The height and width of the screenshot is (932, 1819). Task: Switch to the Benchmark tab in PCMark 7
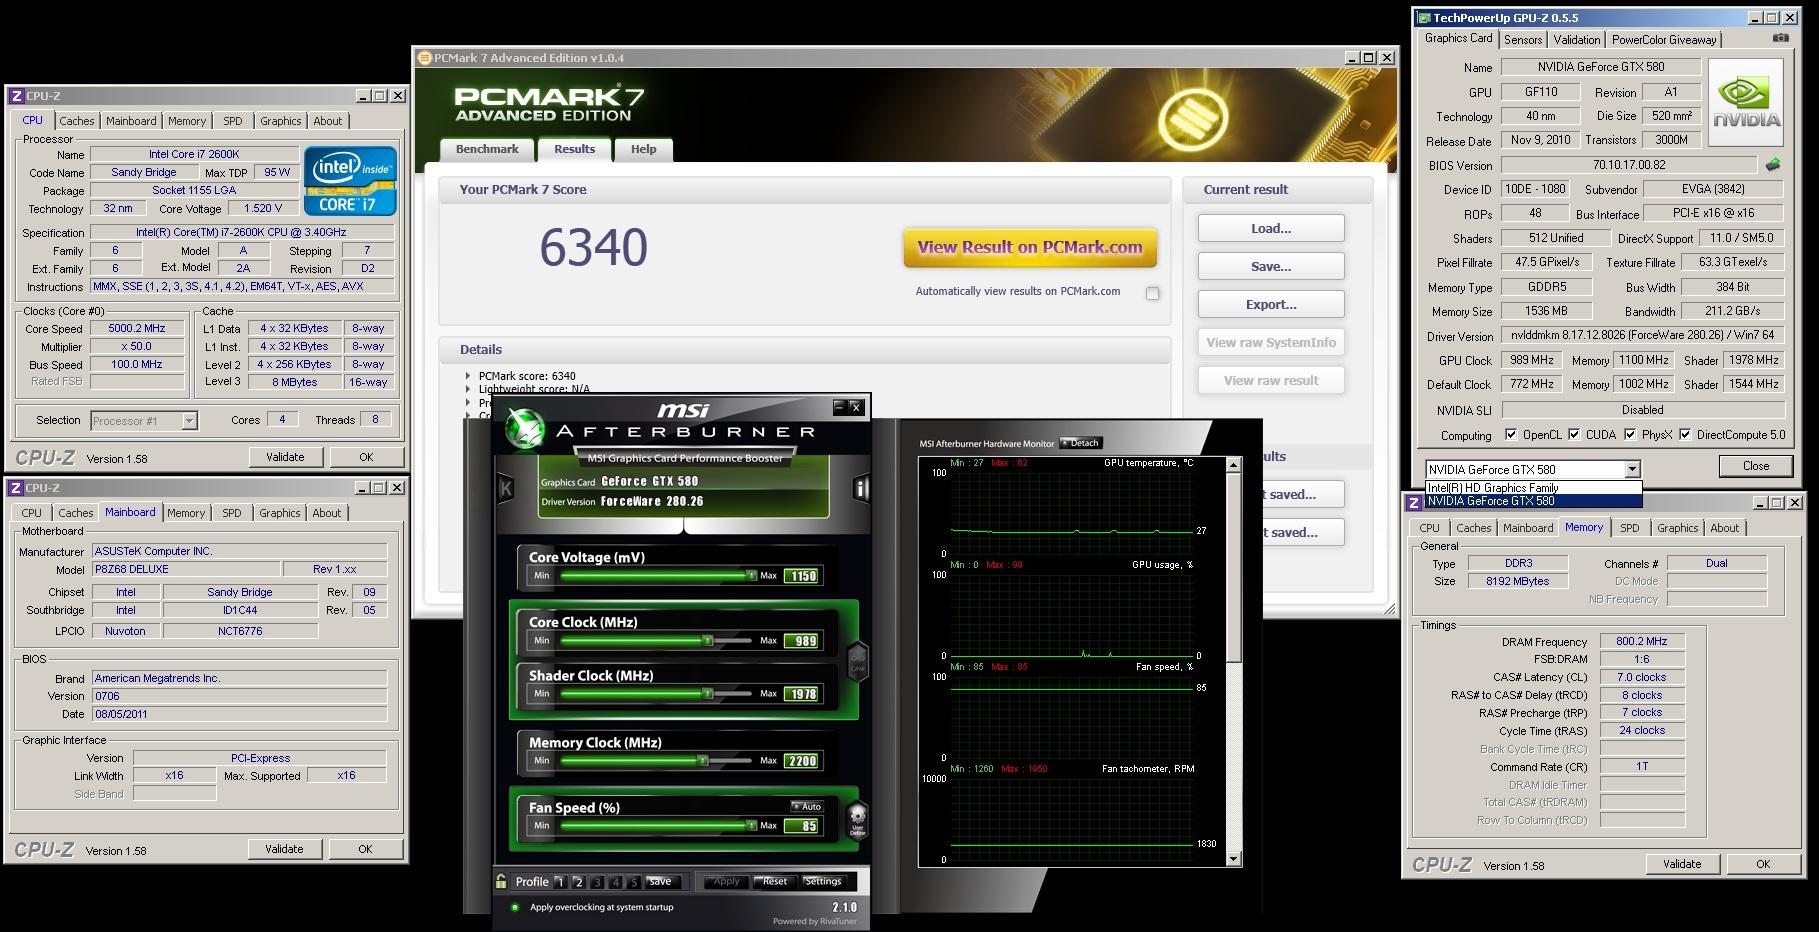tap(487, 149)
